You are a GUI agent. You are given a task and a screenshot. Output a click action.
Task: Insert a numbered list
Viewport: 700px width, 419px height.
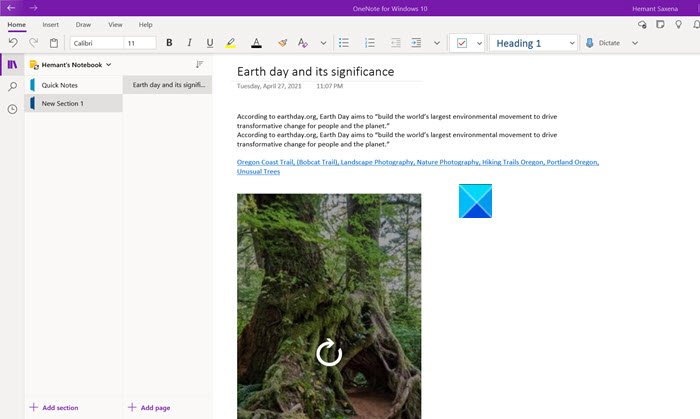point(370,43)
